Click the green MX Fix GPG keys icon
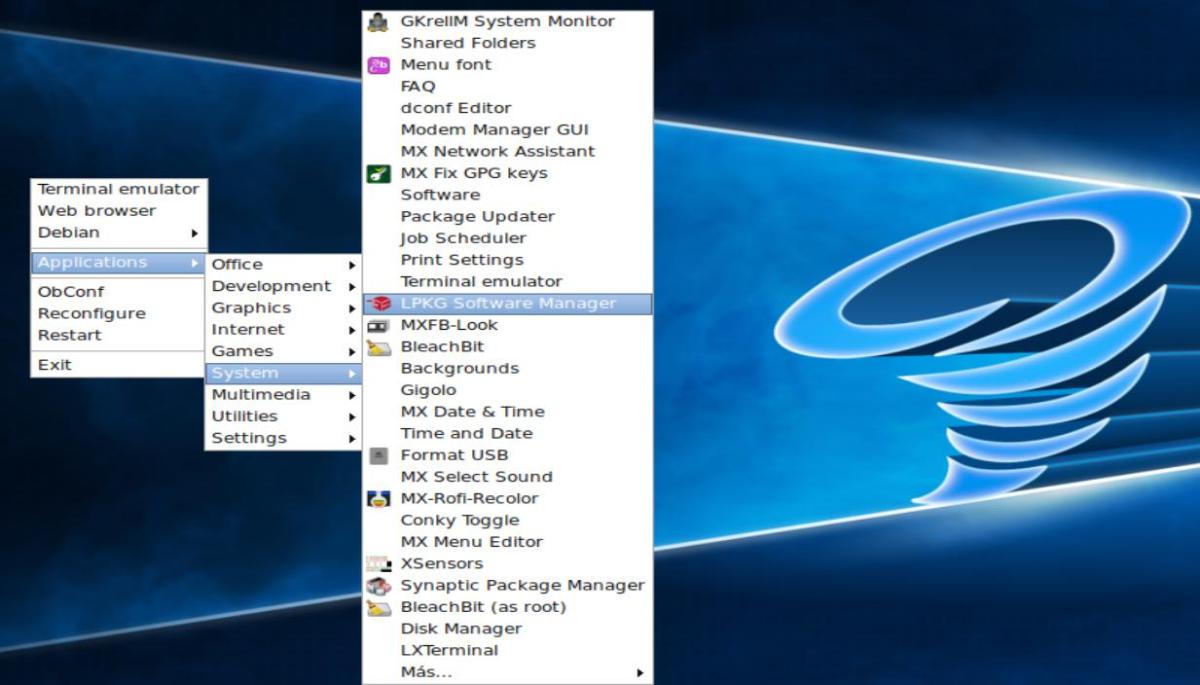1200x685 pixels. coord(378,173)
